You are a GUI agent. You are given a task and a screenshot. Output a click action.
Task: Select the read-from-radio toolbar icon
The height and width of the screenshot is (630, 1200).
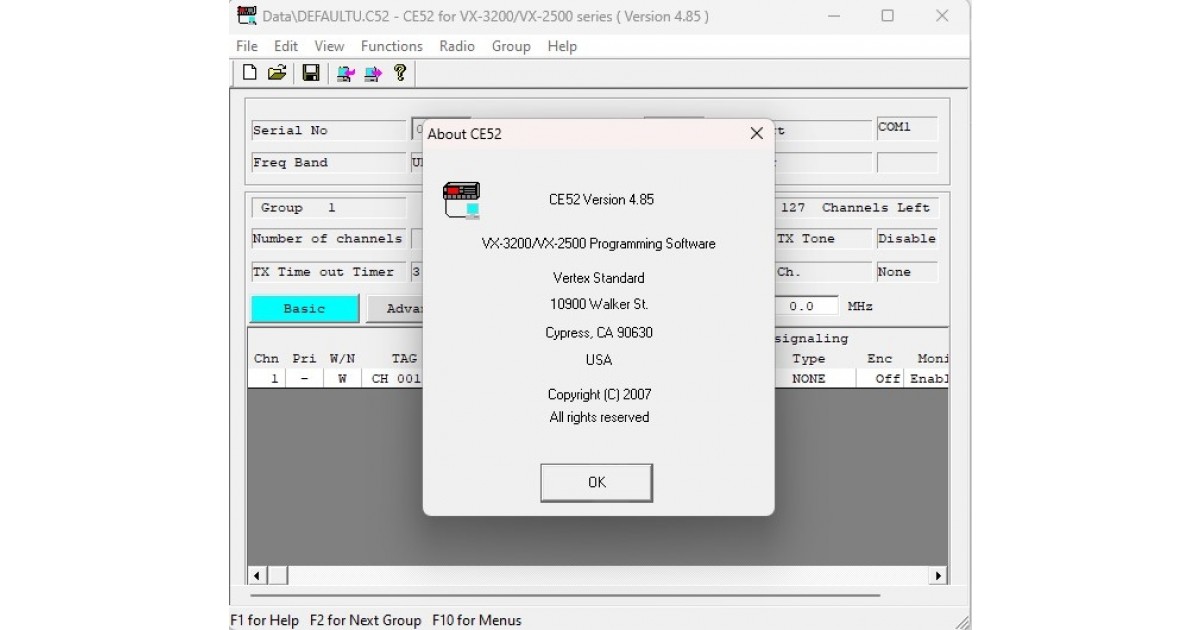point(345,72)
